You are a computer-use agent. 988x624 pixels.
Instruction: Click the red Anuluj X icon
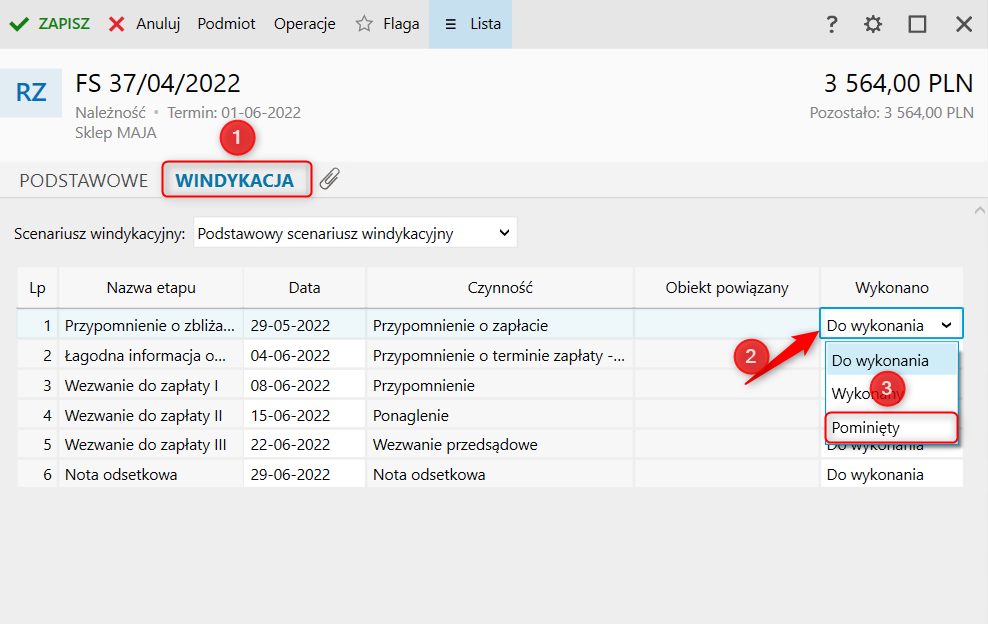click(117, 24)
